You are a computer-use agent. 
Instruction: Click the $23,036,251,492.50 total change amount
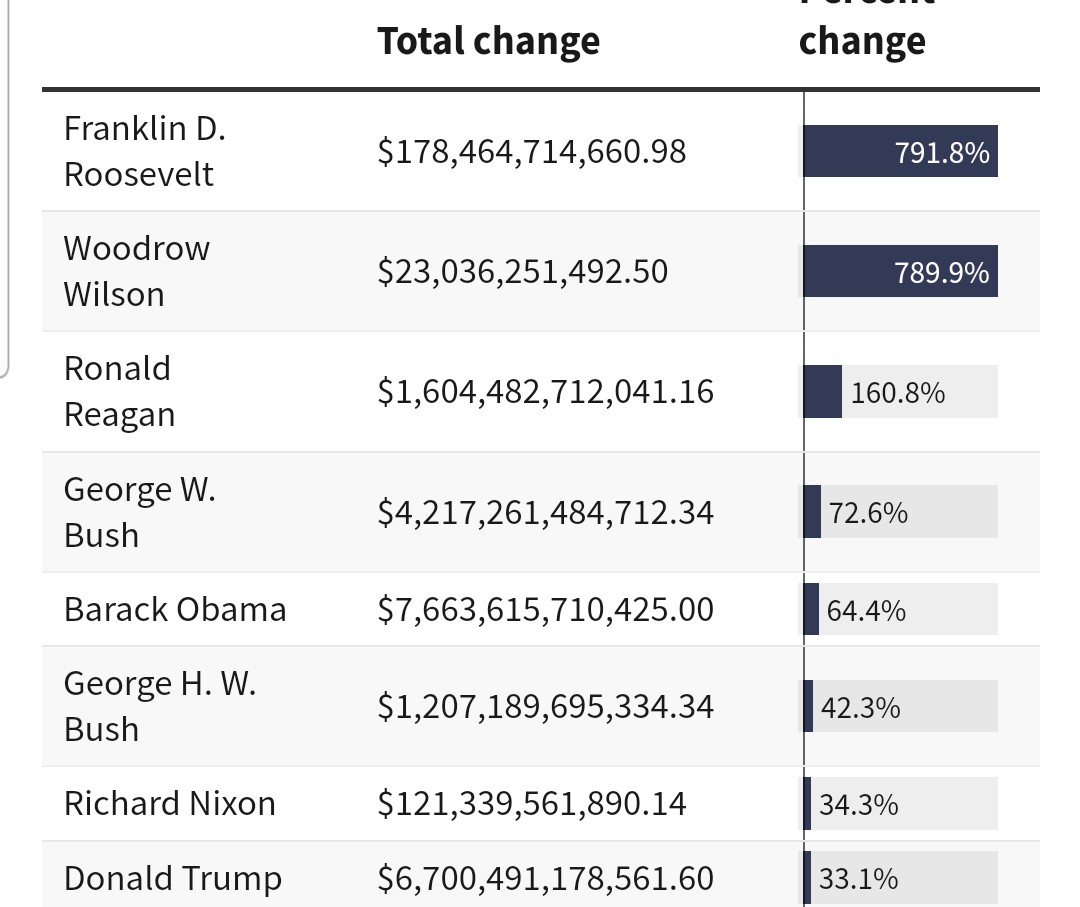coord(522,272)
